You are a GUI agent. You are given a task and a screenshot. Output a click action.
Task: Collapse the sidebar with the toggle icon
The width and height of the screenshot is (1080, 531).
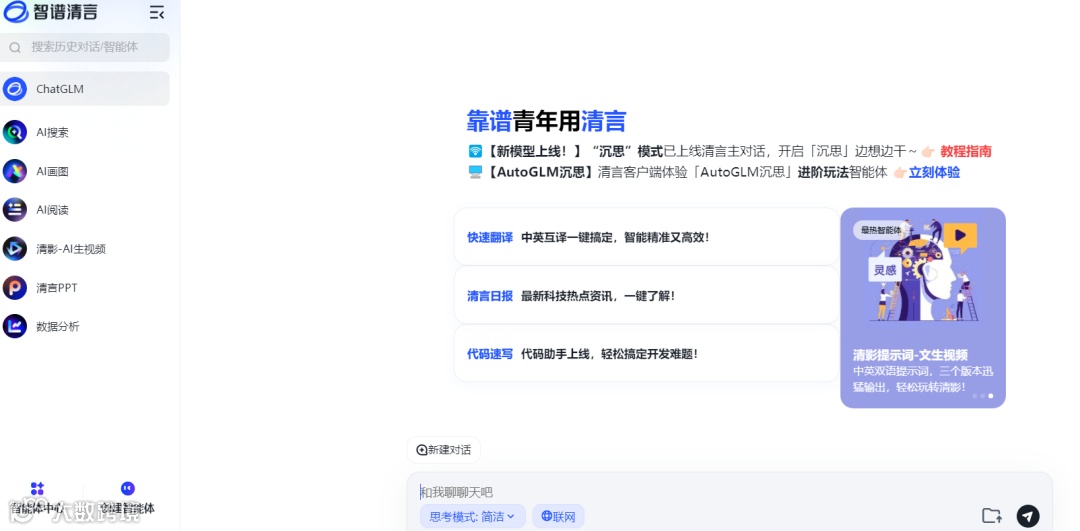point(156,12)
